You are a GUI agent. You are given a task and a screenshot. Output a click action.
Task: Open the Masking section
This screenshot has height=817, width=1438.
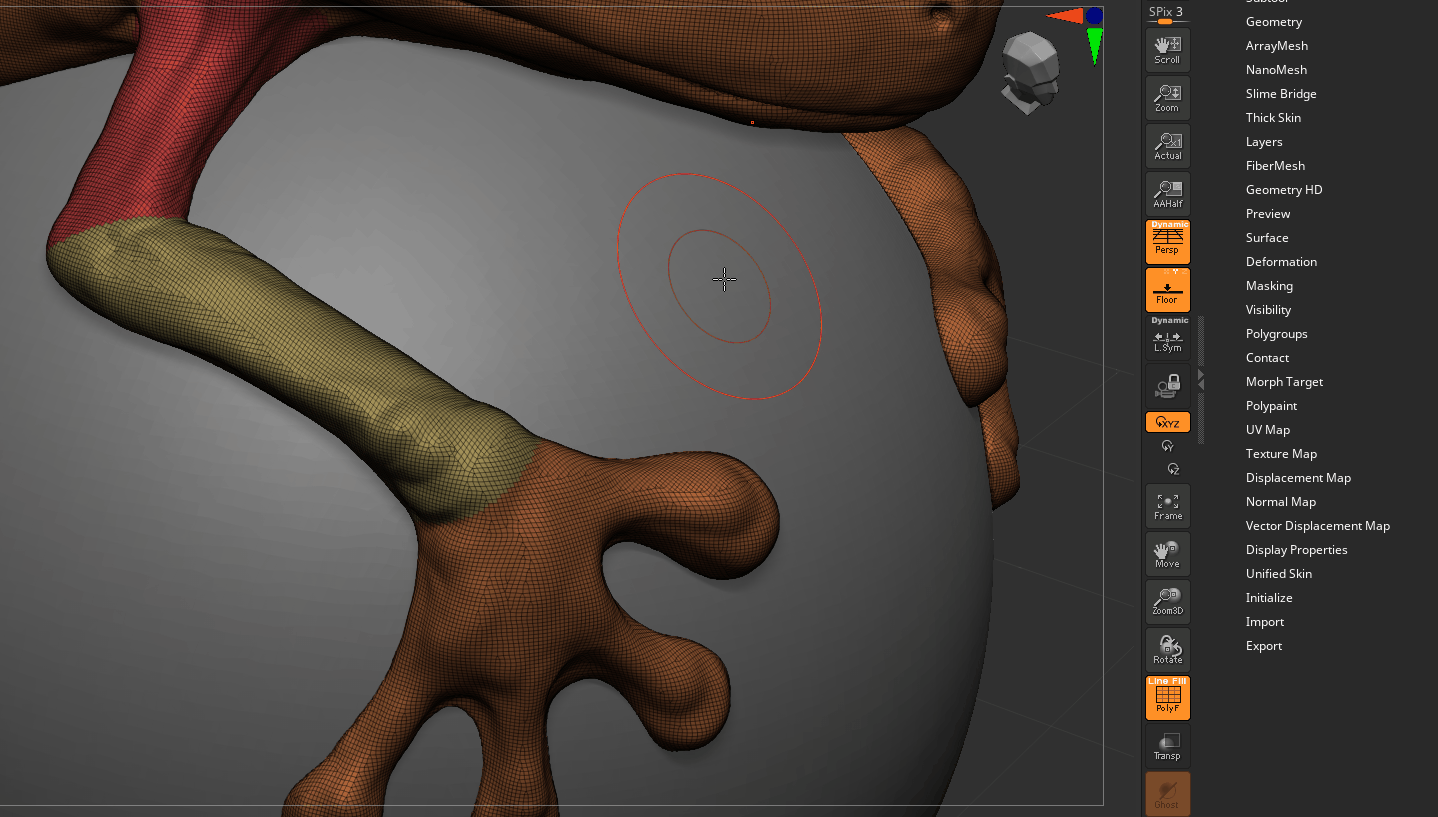coord(1269,286)
